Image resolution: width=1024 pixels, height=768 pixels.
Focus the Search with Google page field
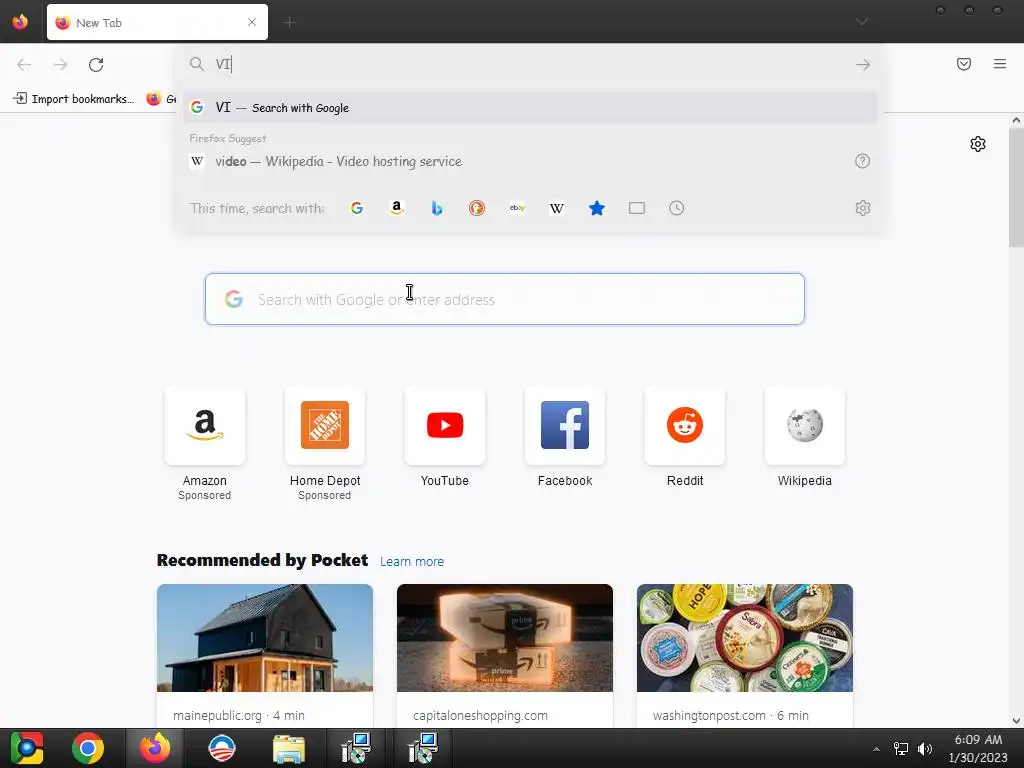[x=505, y=299]
